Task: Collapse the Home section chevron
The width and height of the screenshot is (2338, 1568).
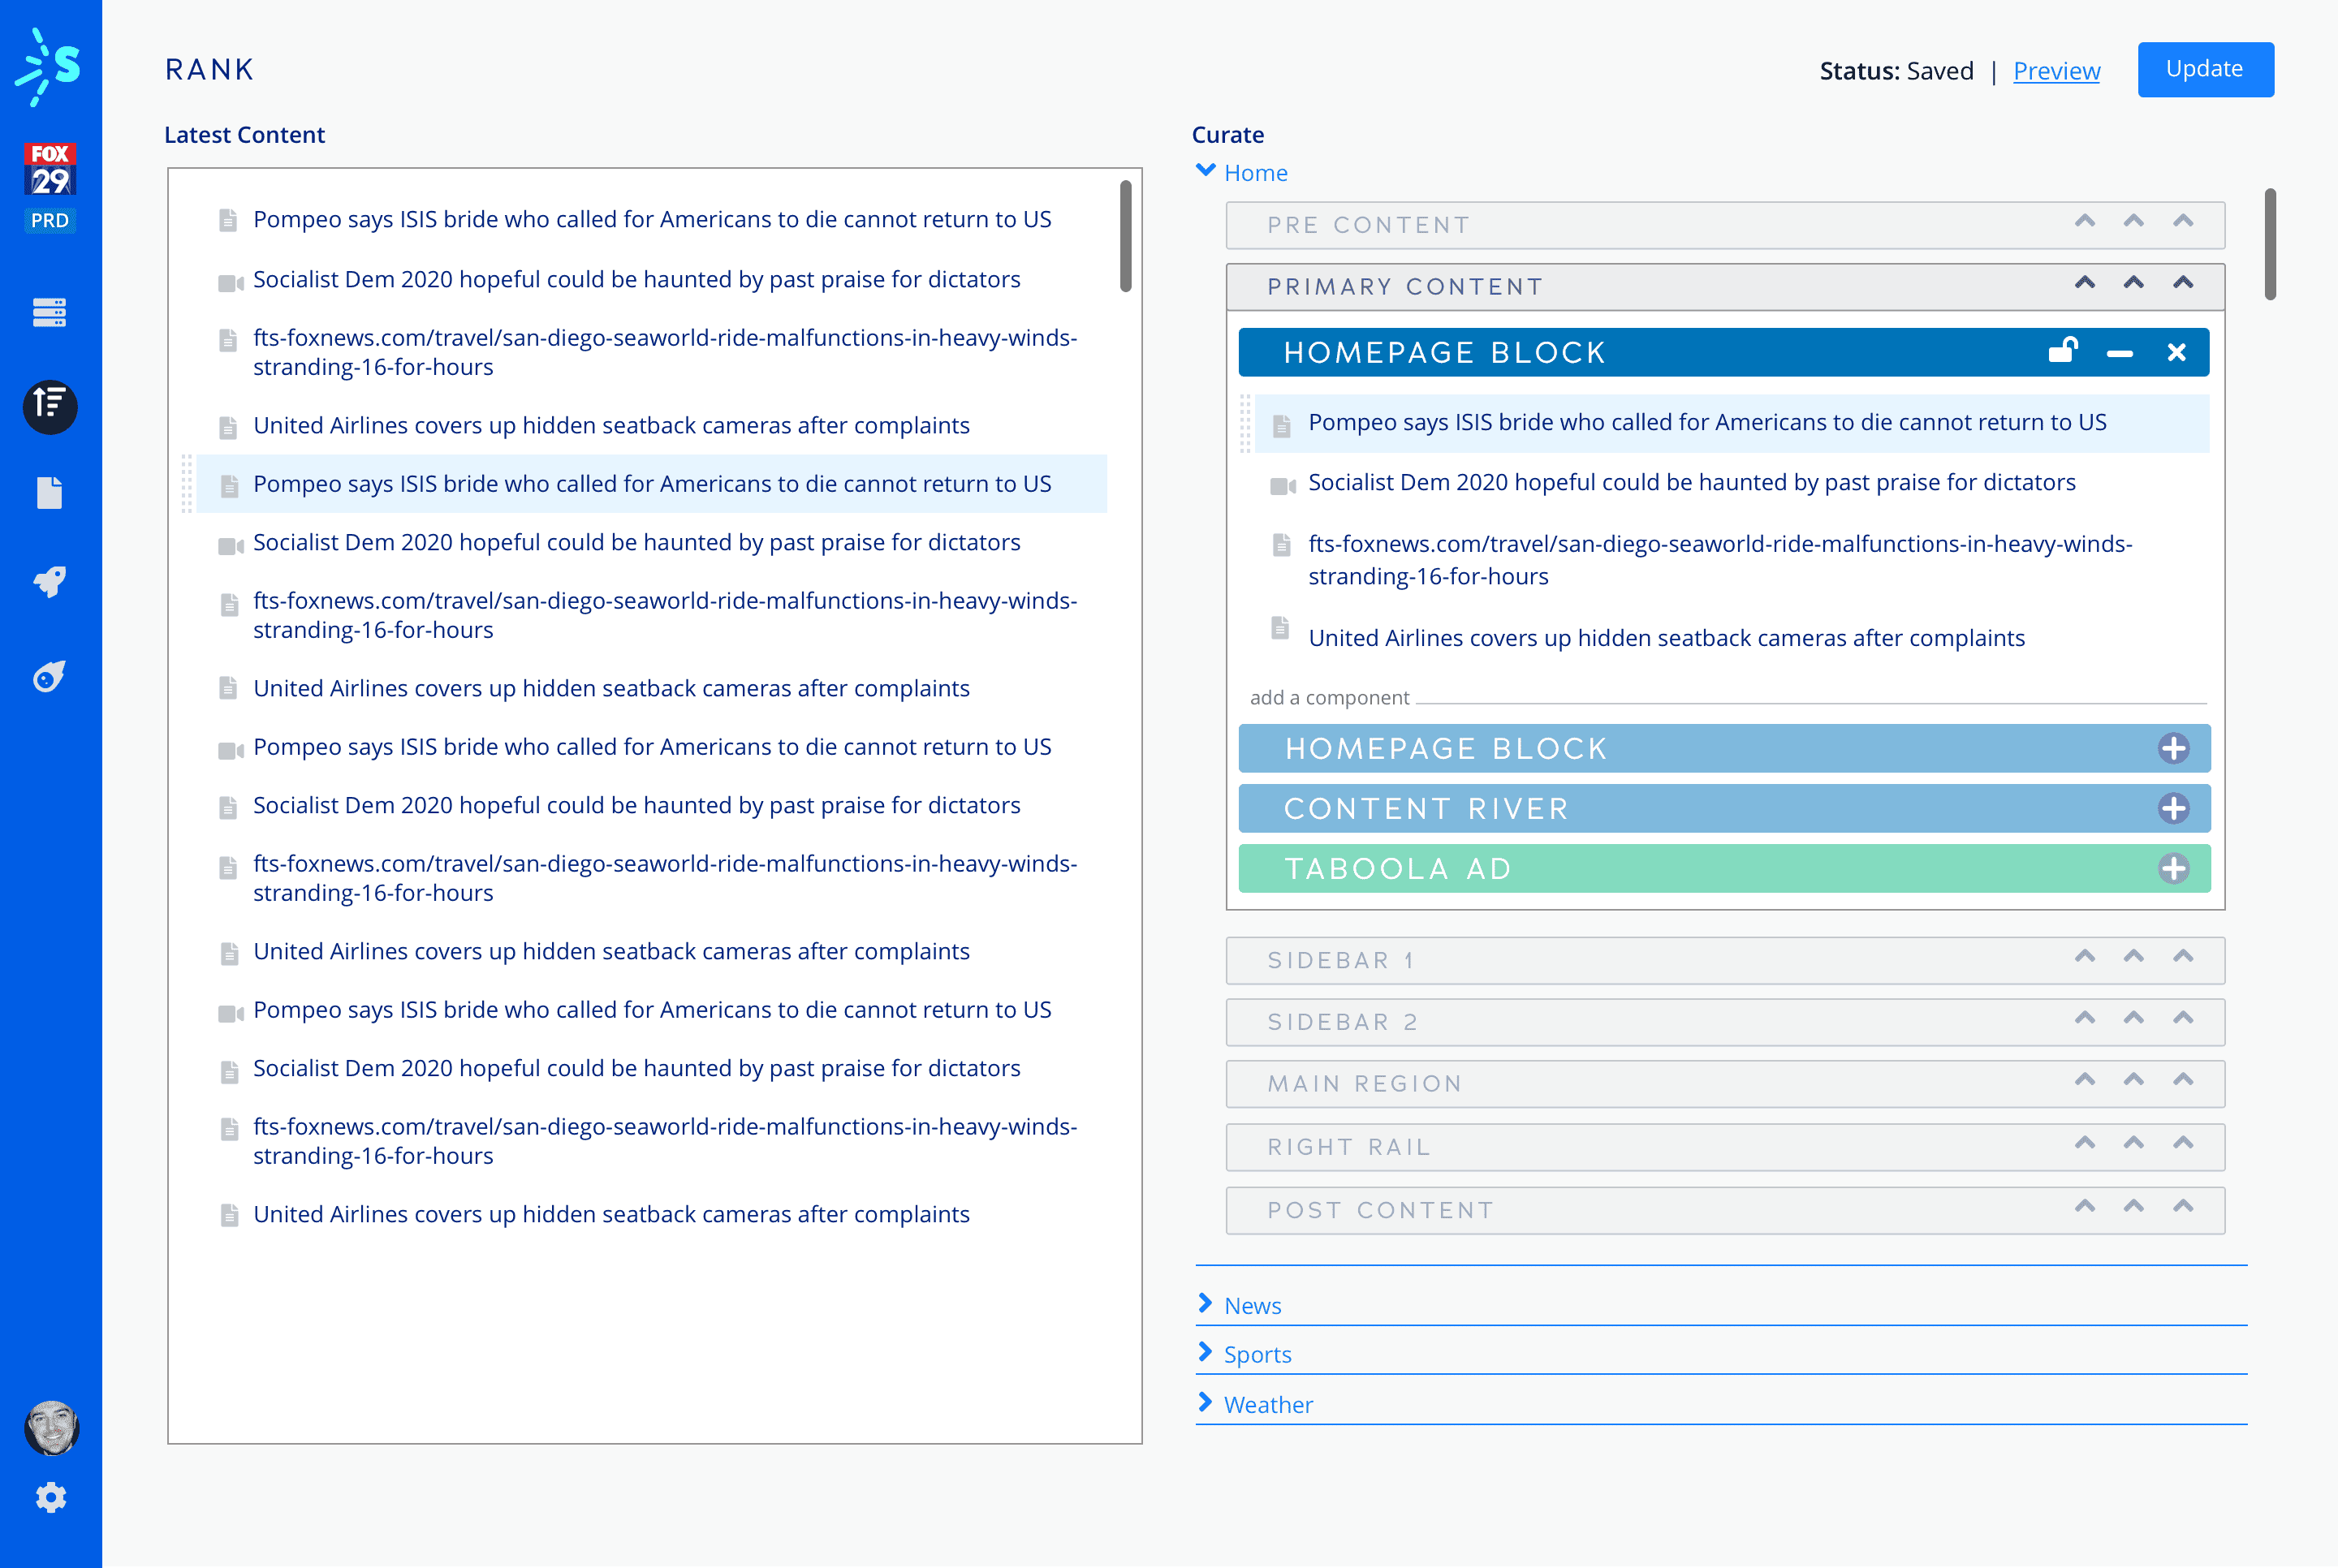Action: [1206, 171]
